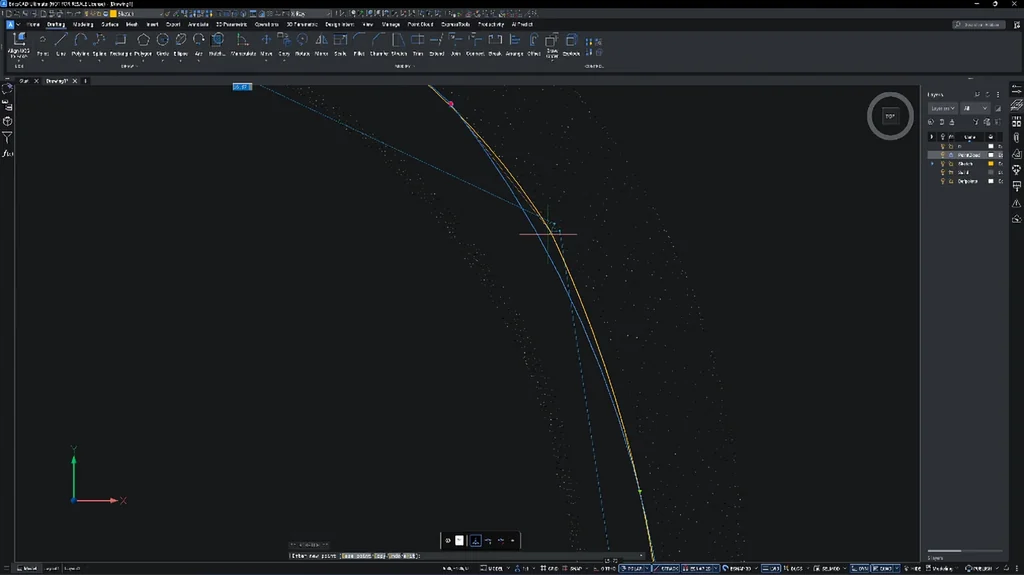Activate the Break tool

495,44
